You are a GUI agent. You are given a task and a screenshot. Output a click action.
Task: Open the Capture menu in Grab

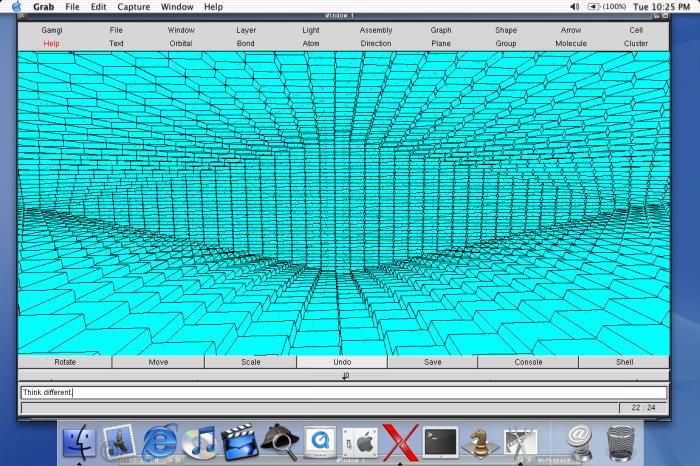pos(133,7)
